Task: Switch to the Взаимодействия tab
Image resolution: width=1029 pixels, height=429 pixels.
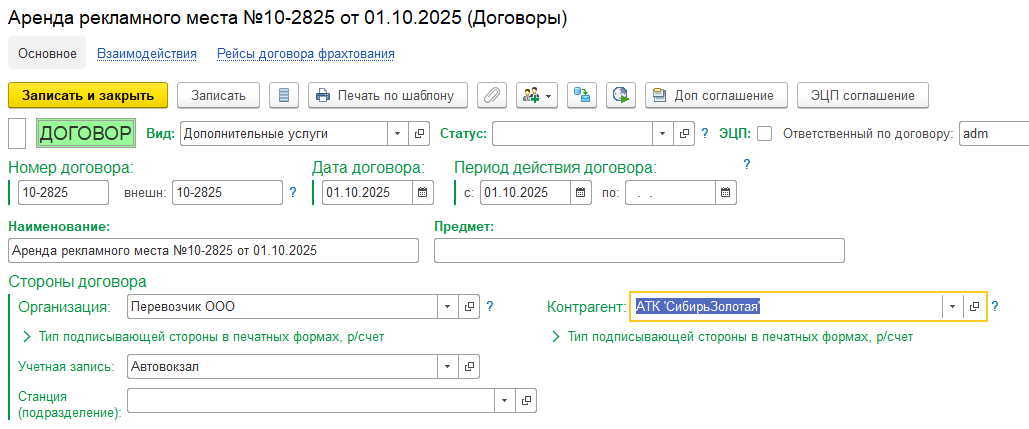Action: 146,53
